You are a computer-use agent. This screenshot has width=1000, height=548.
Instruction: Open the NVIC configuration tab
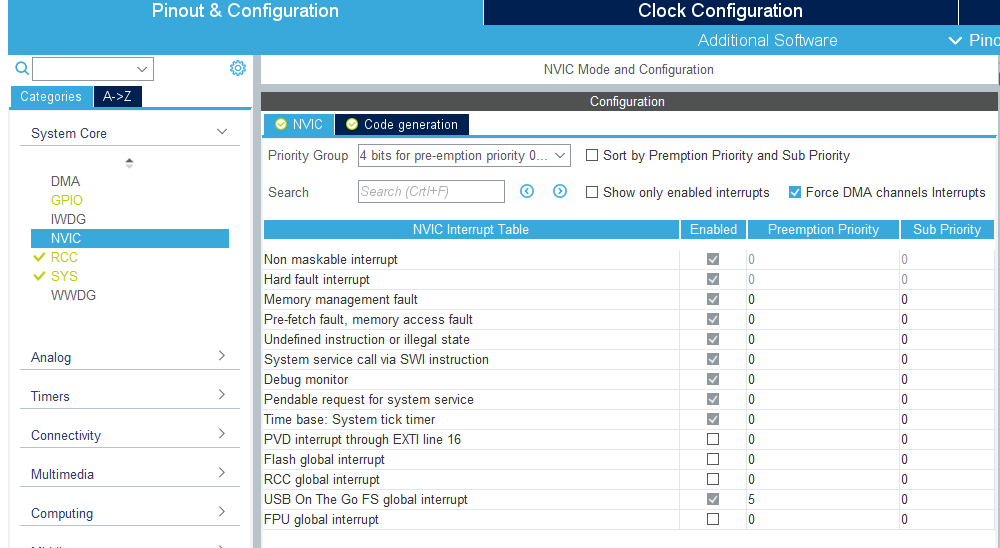click(x=298, y=124)
